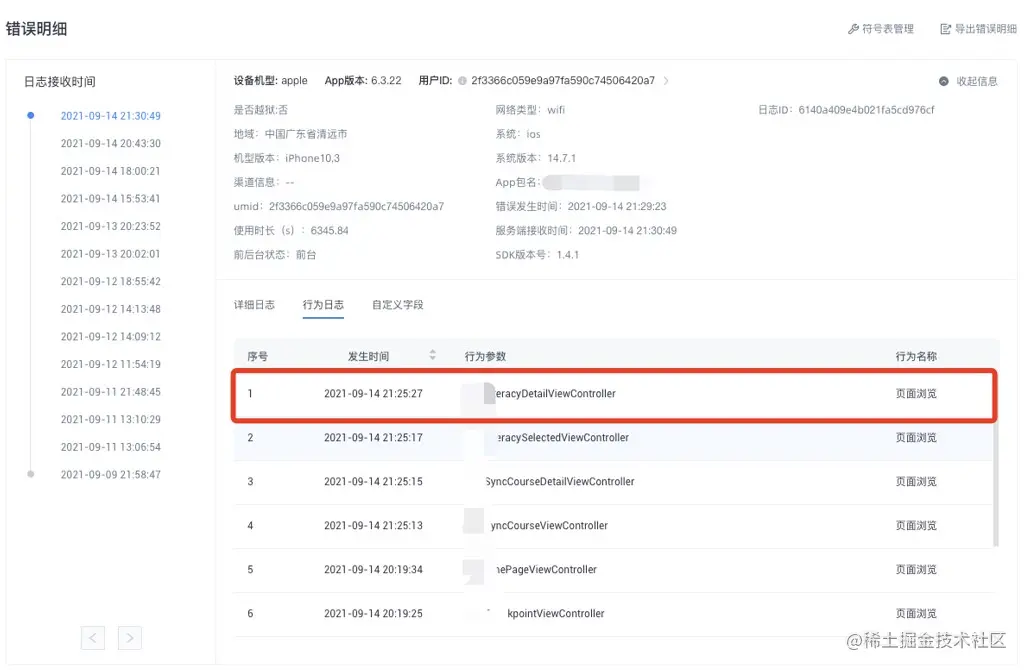This screenshot has height=670, width=1026.
Task: Select log time 2021-09-13 20:23:52
Action: tap(111, 226)
